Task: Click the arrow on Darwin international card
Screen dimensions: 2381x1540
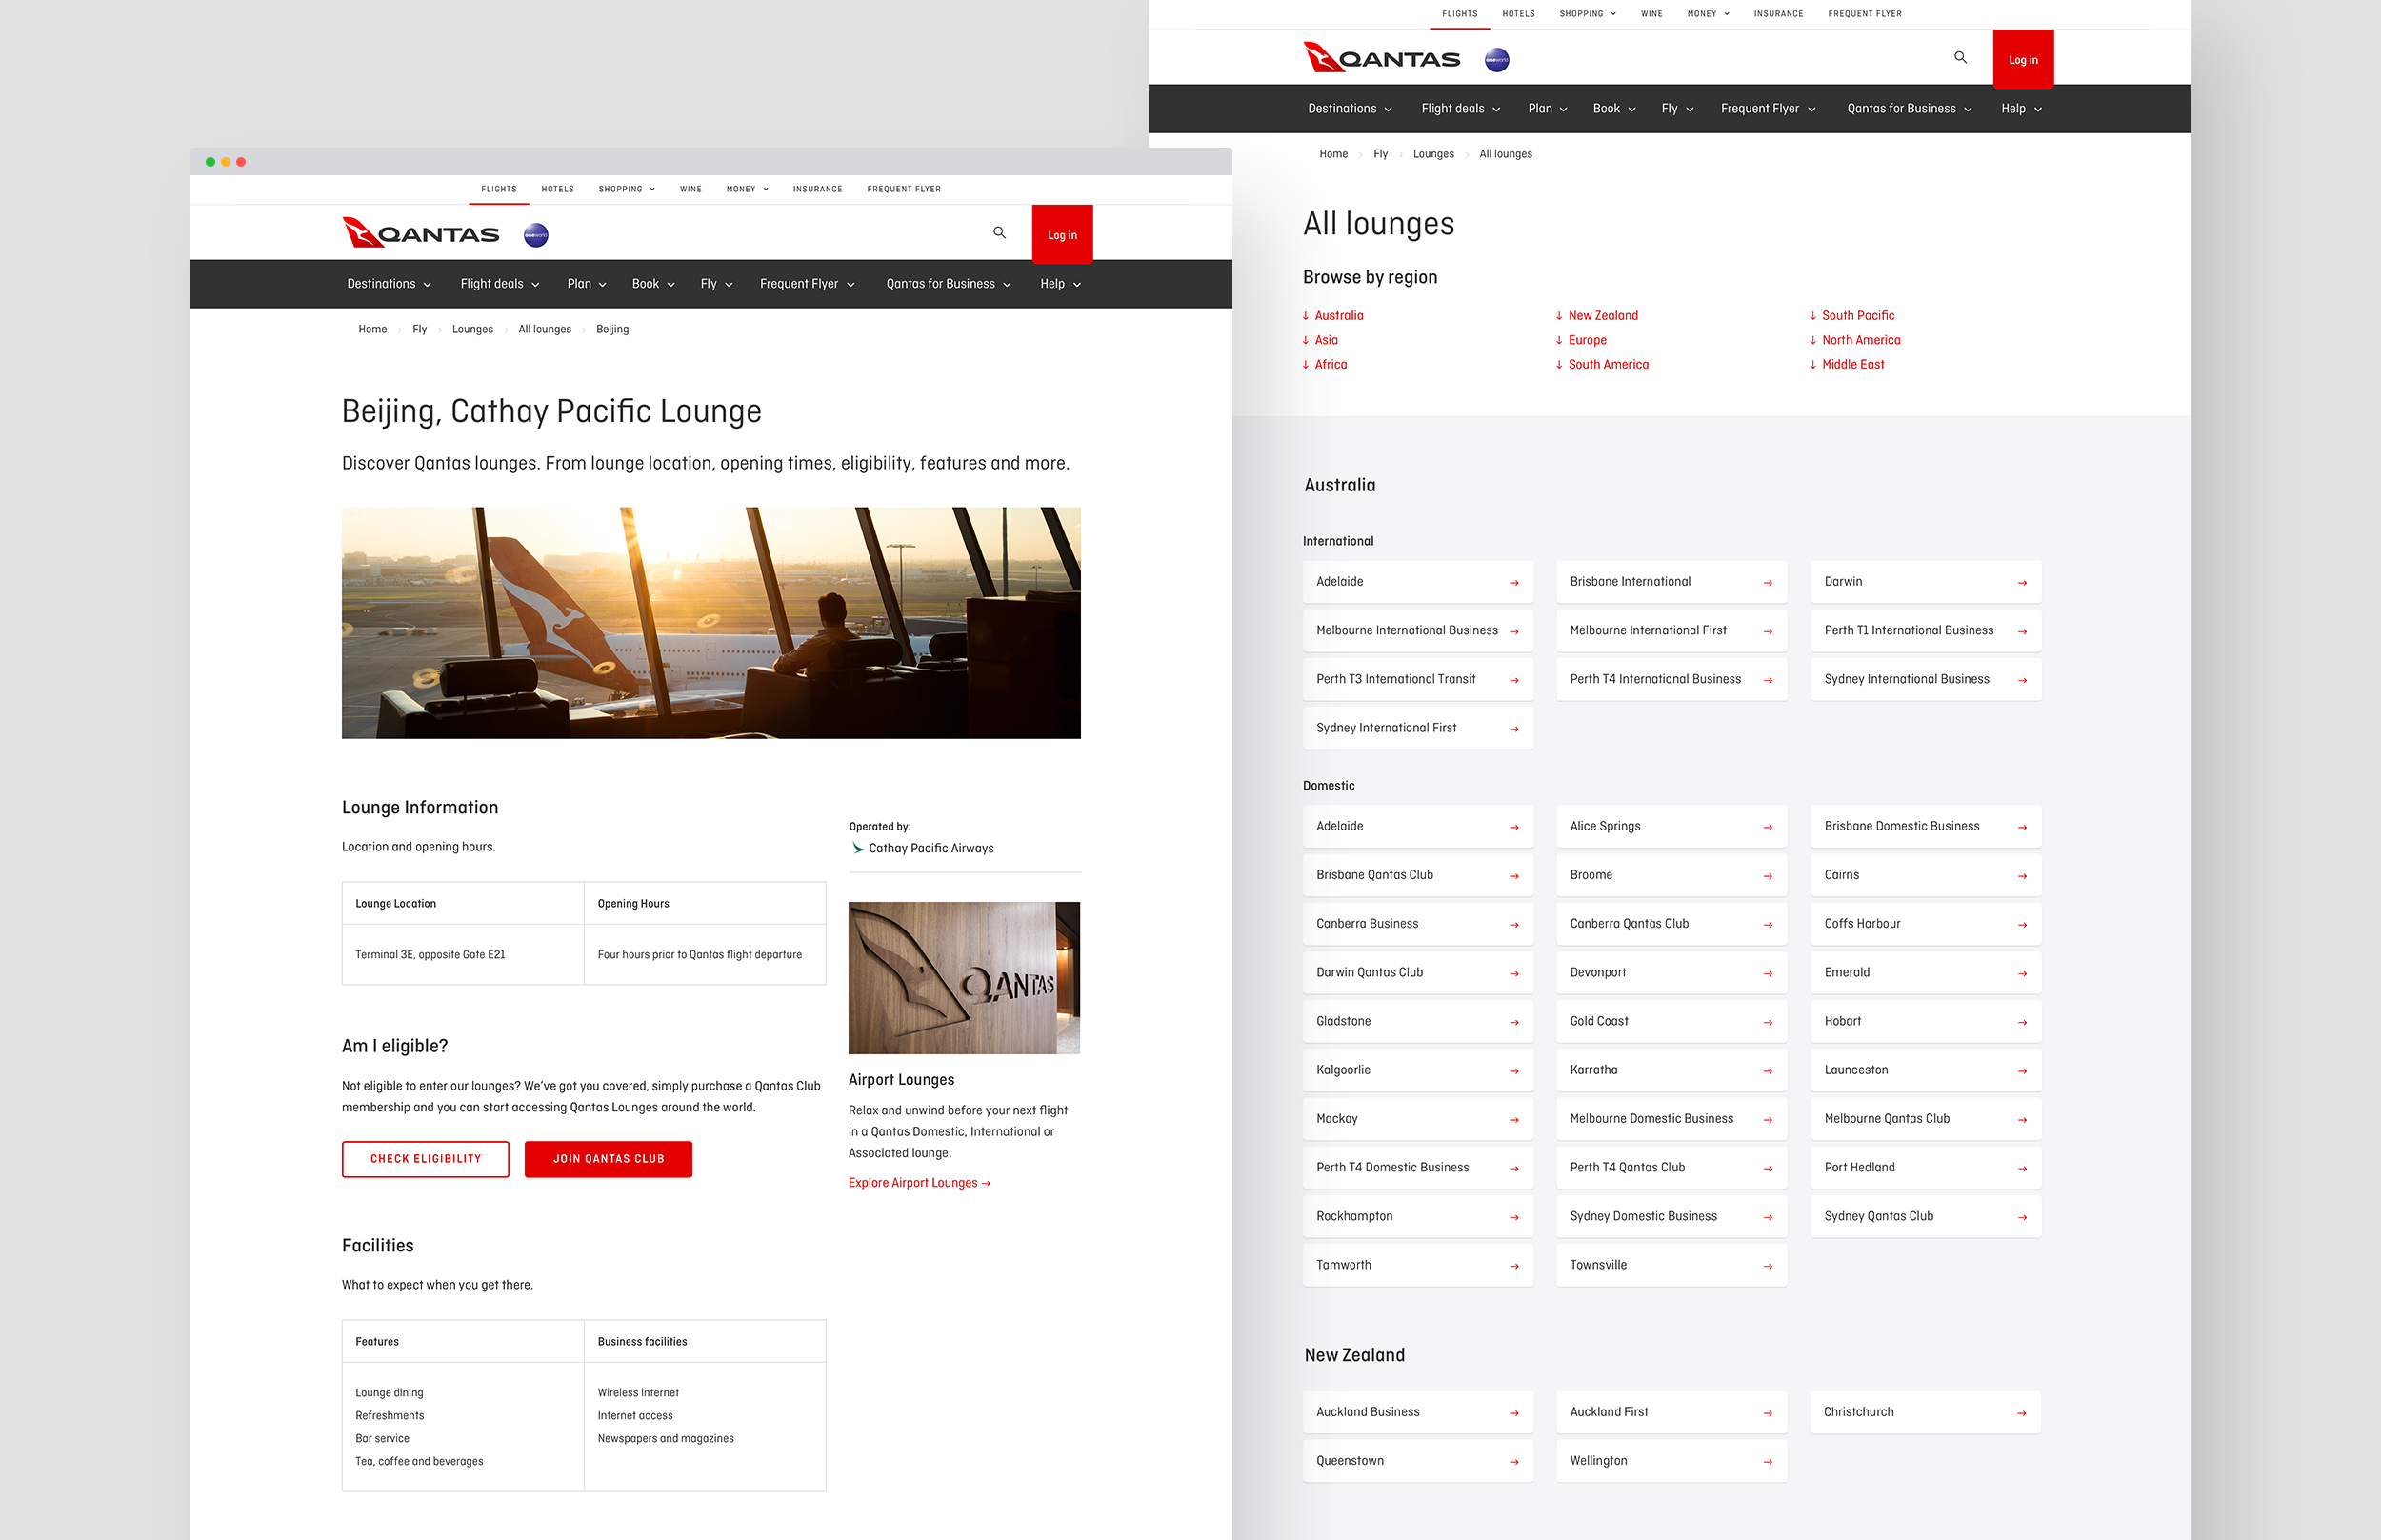Action: coord(2022,583)
